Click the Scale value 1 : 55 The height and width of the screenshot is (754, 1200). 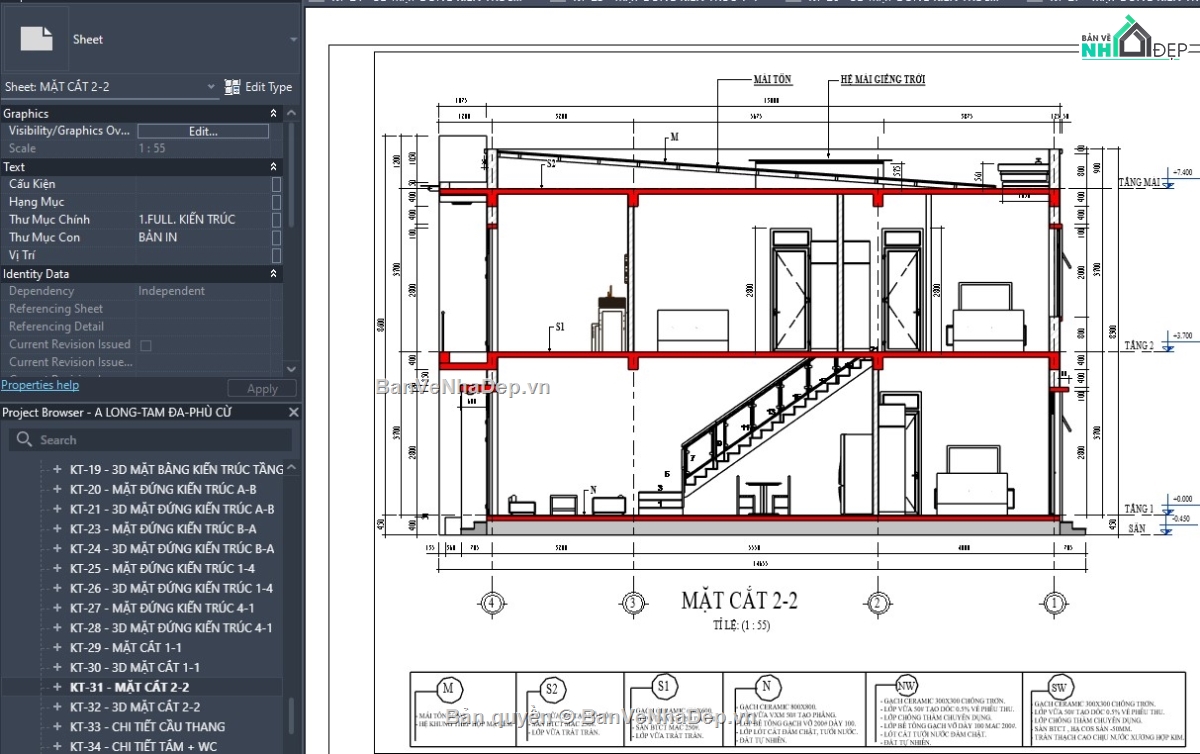coord(151,149)
